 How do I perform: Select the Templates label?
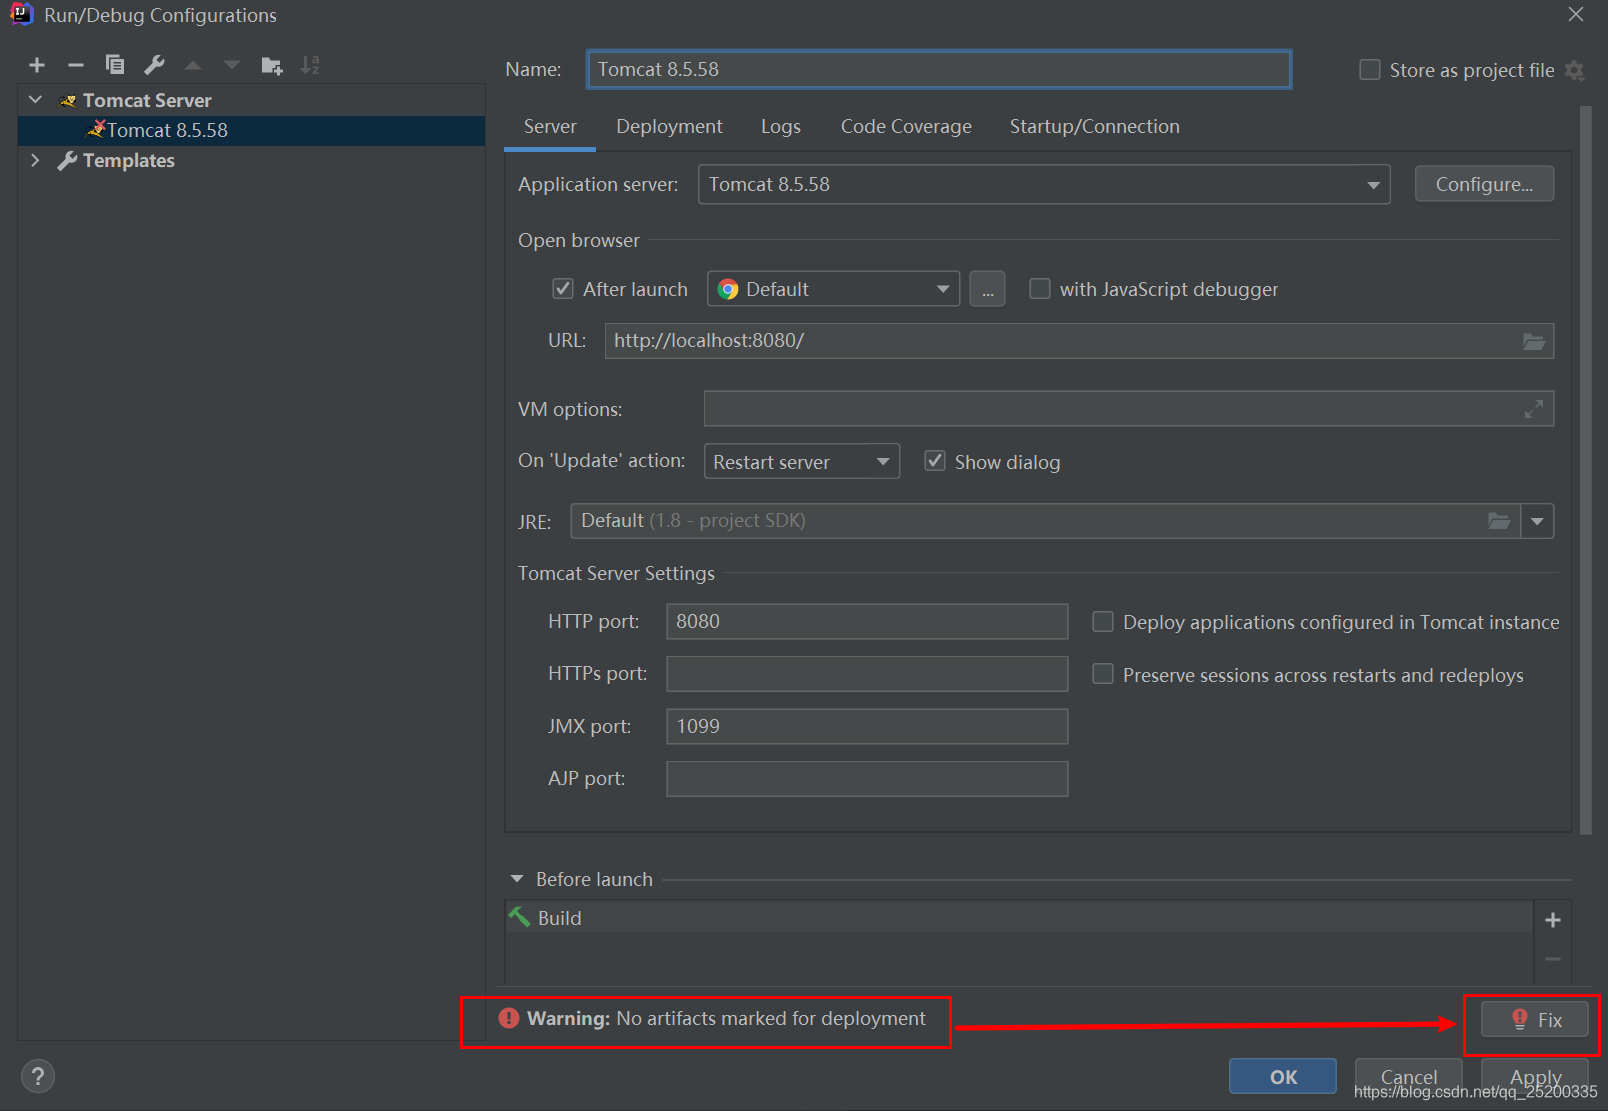pos(129,160)
